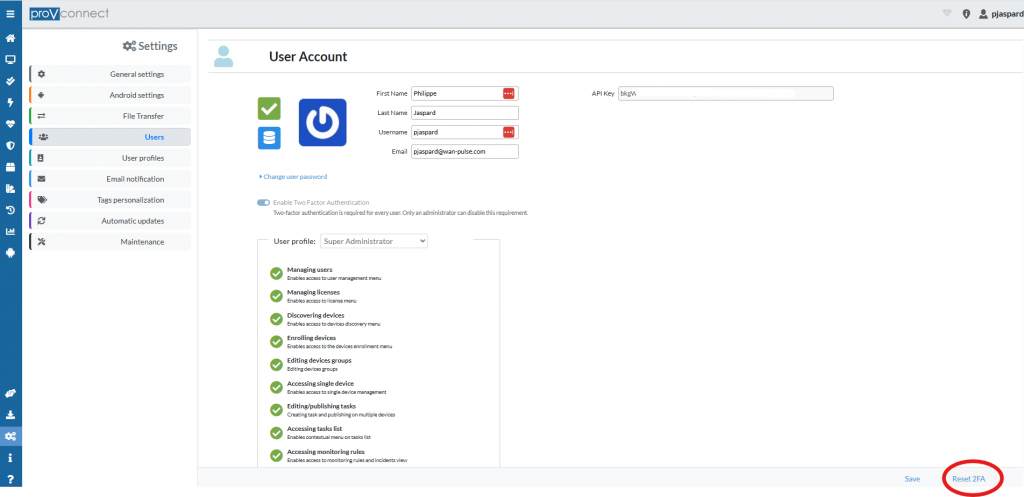Click the User Account heading text
Screen dimensions: 1024x497
pyautogui.click(x=308, y=57)
